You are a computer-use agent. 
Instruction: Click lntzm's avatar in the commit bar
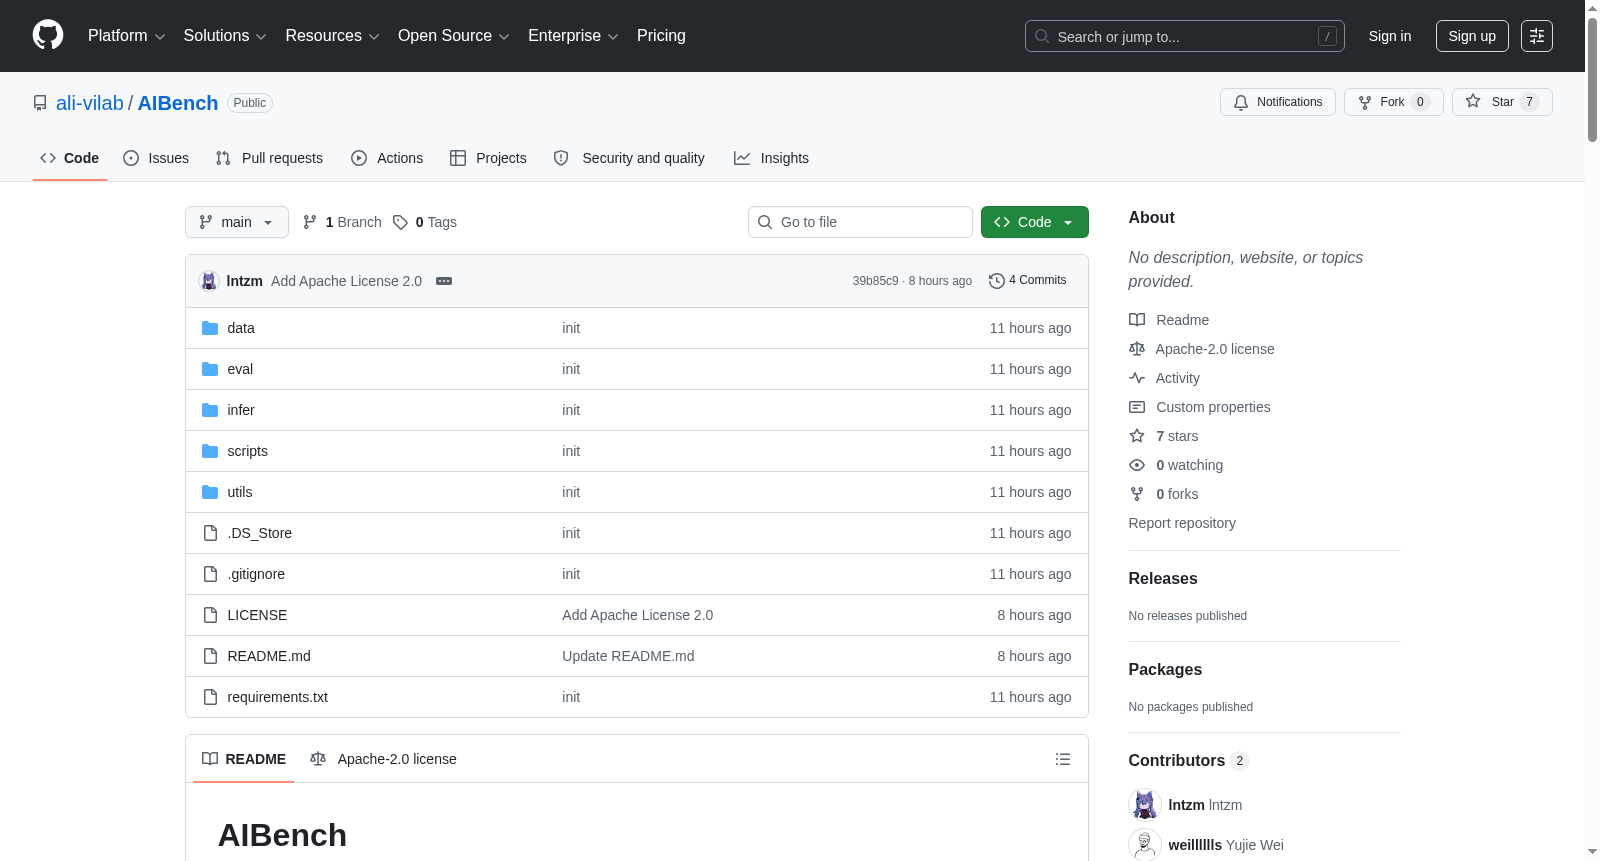pyautogui.click(x=209, y=281)
